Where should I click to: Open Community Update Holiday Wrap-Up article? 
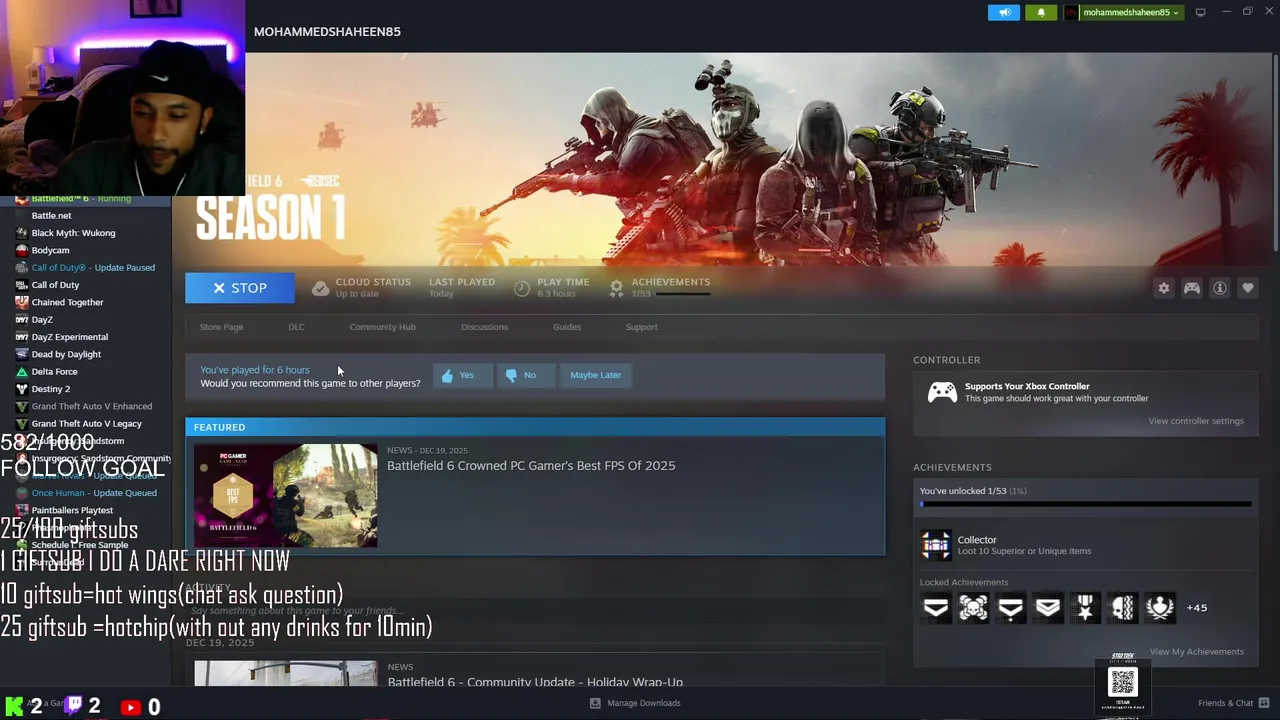535,682
